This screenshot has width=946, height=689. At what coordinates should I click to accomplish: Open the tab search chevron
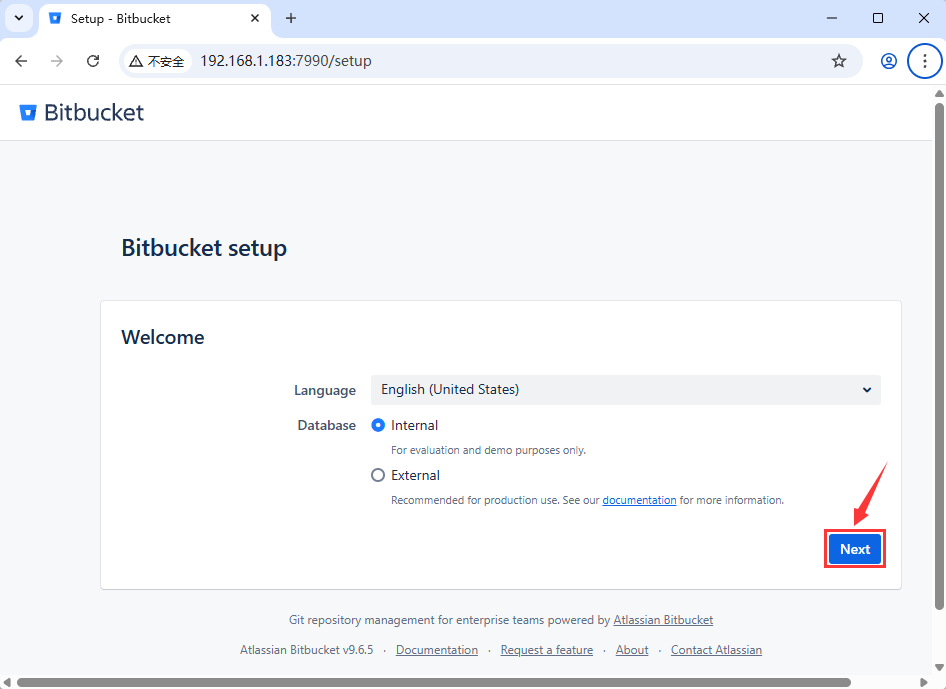pyautogui.click(x=19, y=18)
